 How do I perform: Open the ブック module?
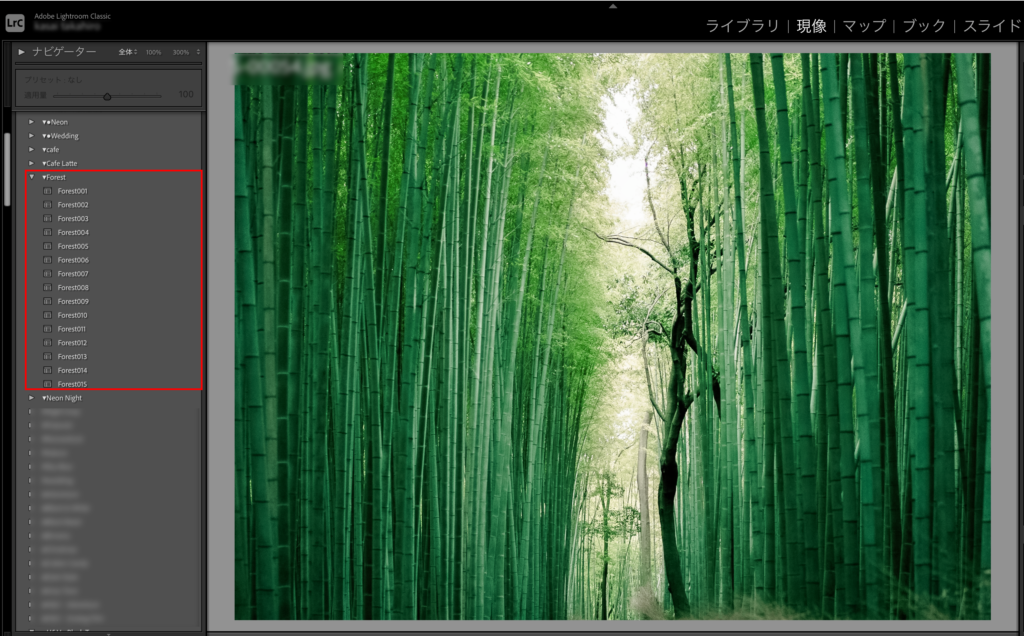pos(924,26)
